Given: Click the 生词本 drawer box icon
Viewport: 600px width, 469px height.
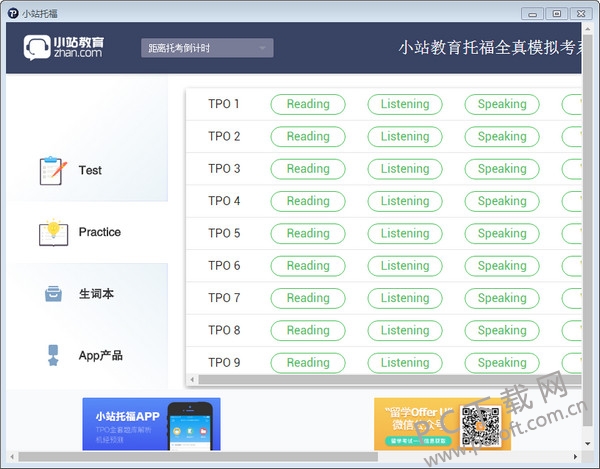Looking at the screenshot, I should tap(53, 294).
